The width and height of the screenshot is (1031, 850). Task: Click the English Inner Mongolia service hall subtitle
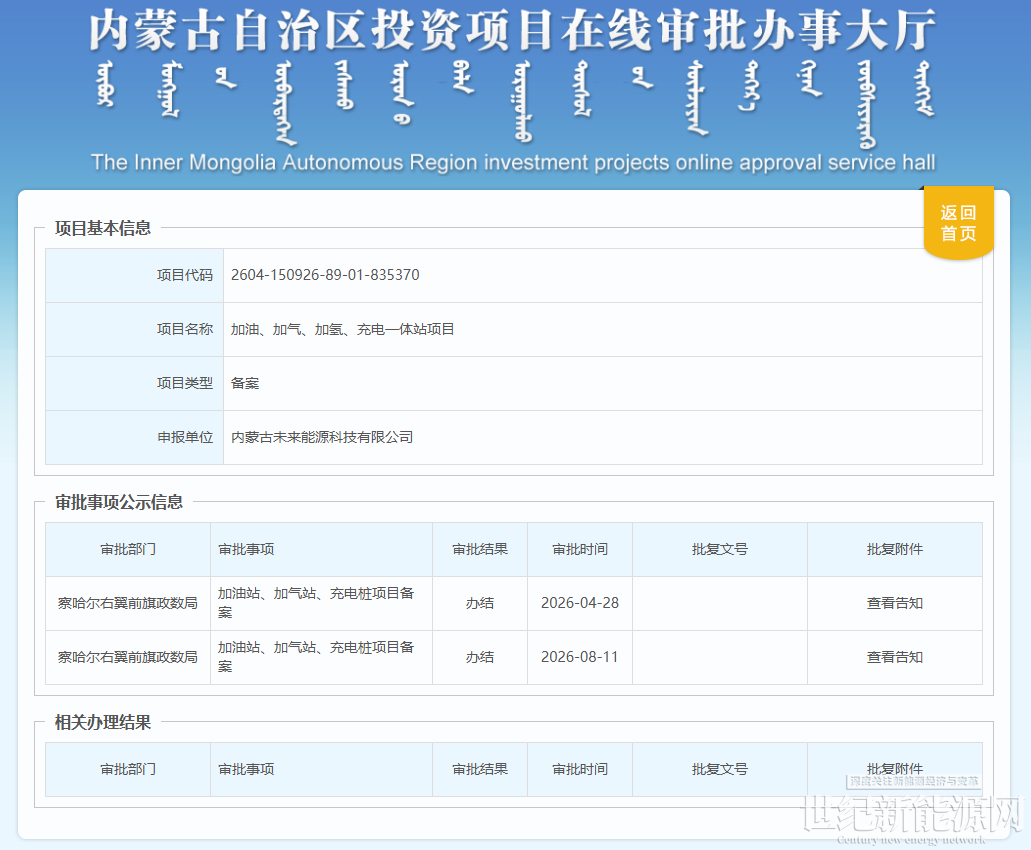click(x=513, y=162)
